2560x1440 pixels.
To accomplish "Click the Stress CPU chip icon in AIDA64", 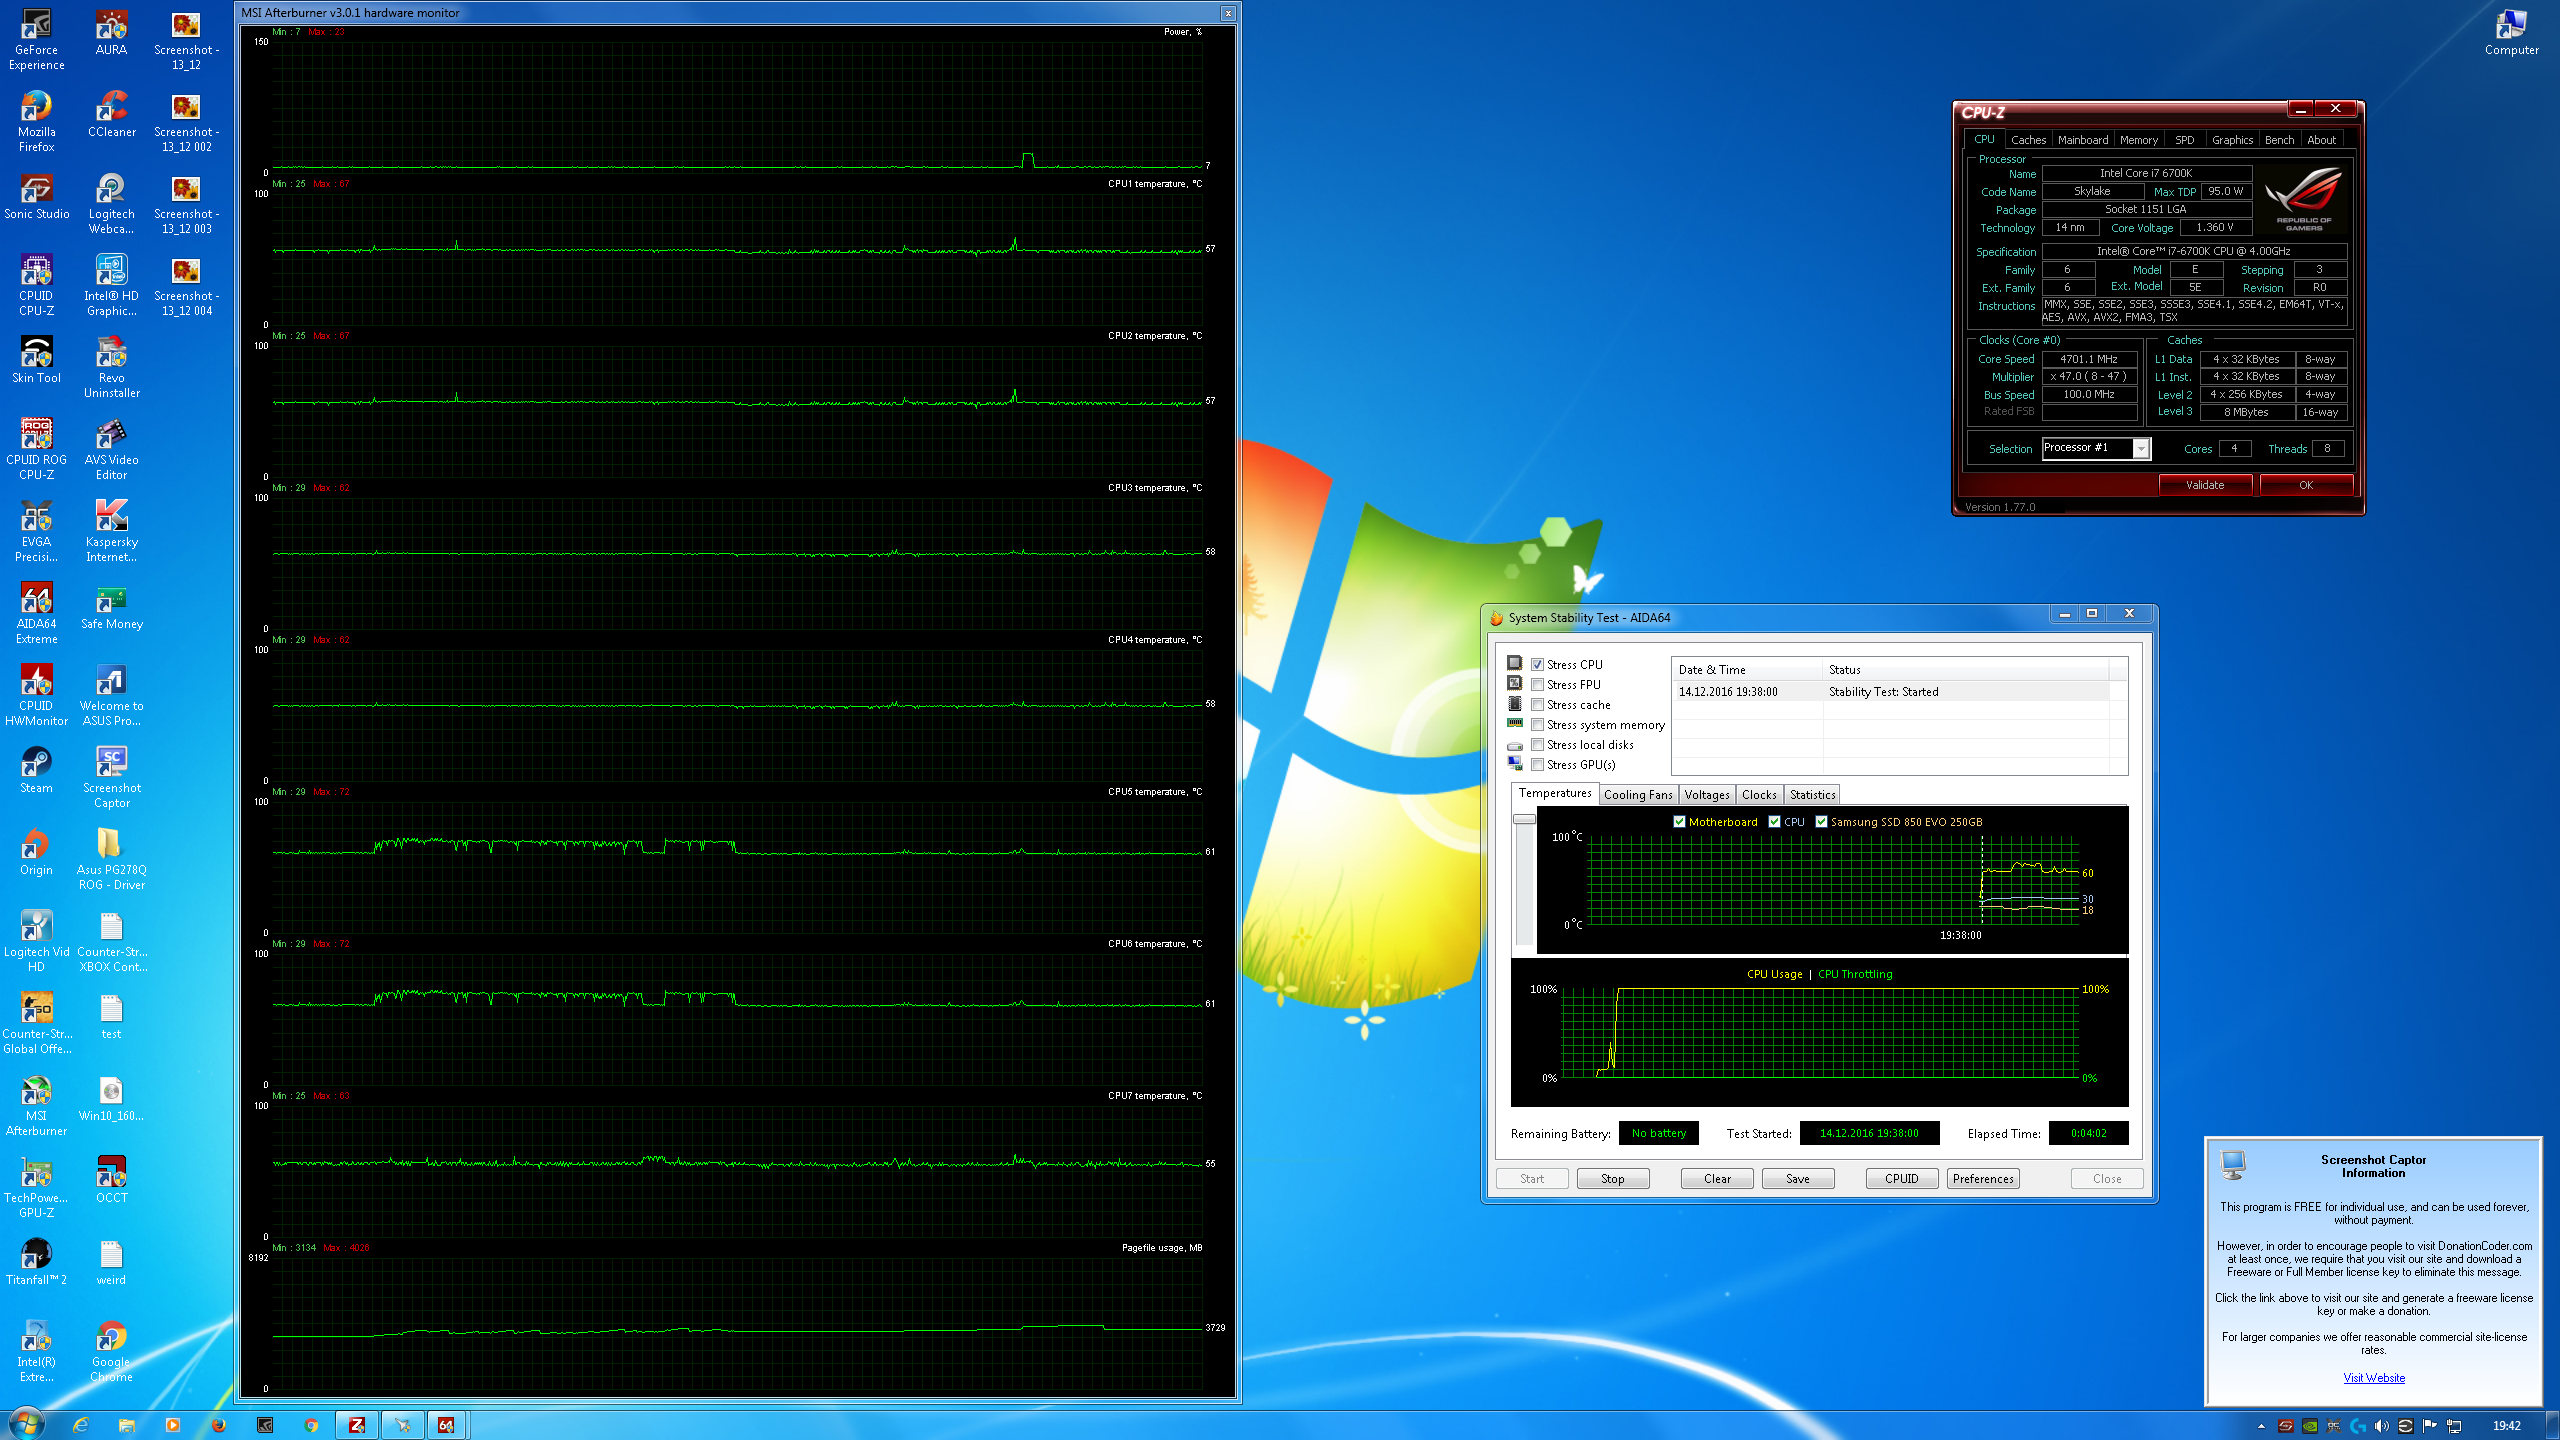I will (1514, 664).
